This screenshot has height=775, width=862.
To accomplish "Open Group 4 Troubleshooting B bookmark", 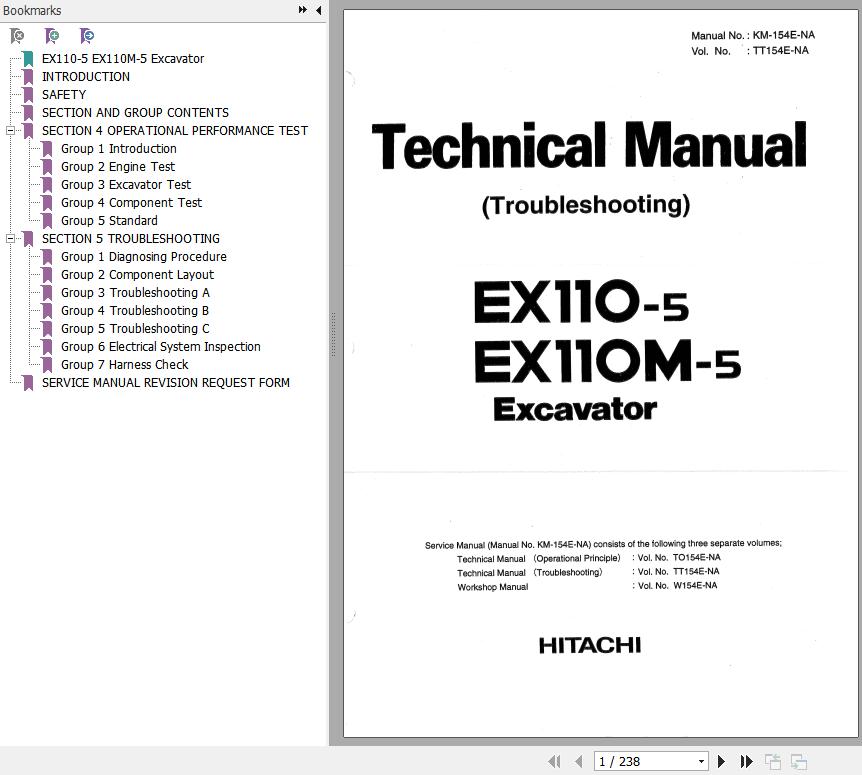I will [x=135, y=311].
